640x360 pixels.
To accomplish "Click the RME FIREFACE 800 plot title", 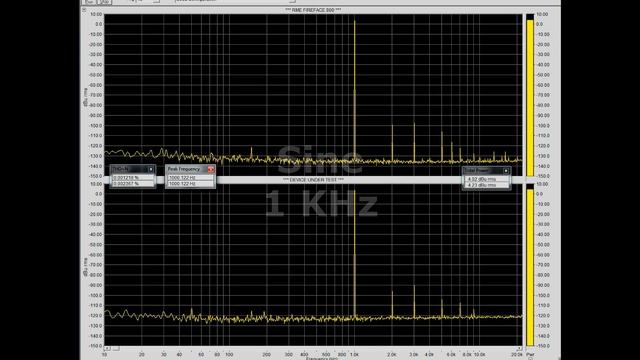I will pyautogui.click(x=313, y=10).
